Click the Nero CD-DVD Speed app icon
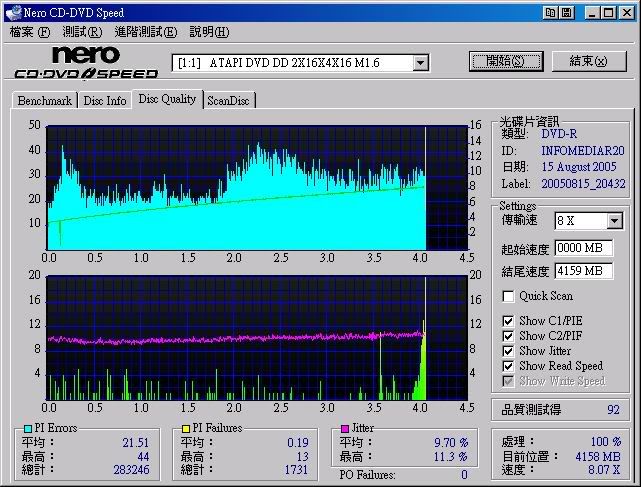 [x=13, y=13]
